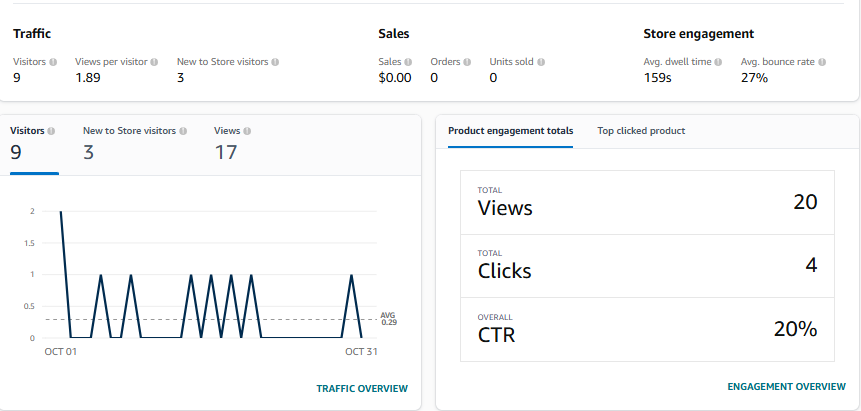Click the Views per visitor info icon
The width and height of the screenshot is (861, 411).
tap(154, 62)
